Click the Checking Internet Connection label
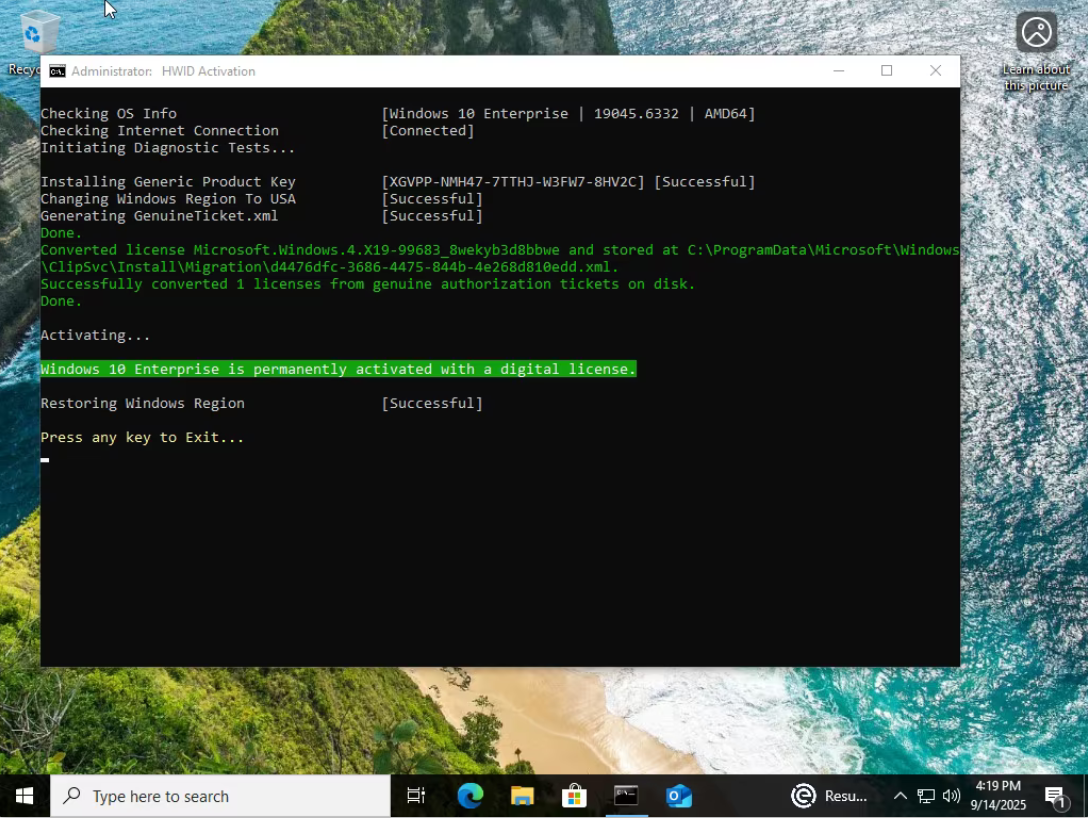This screenshot has height=818, width=1088. coord(160,130)
